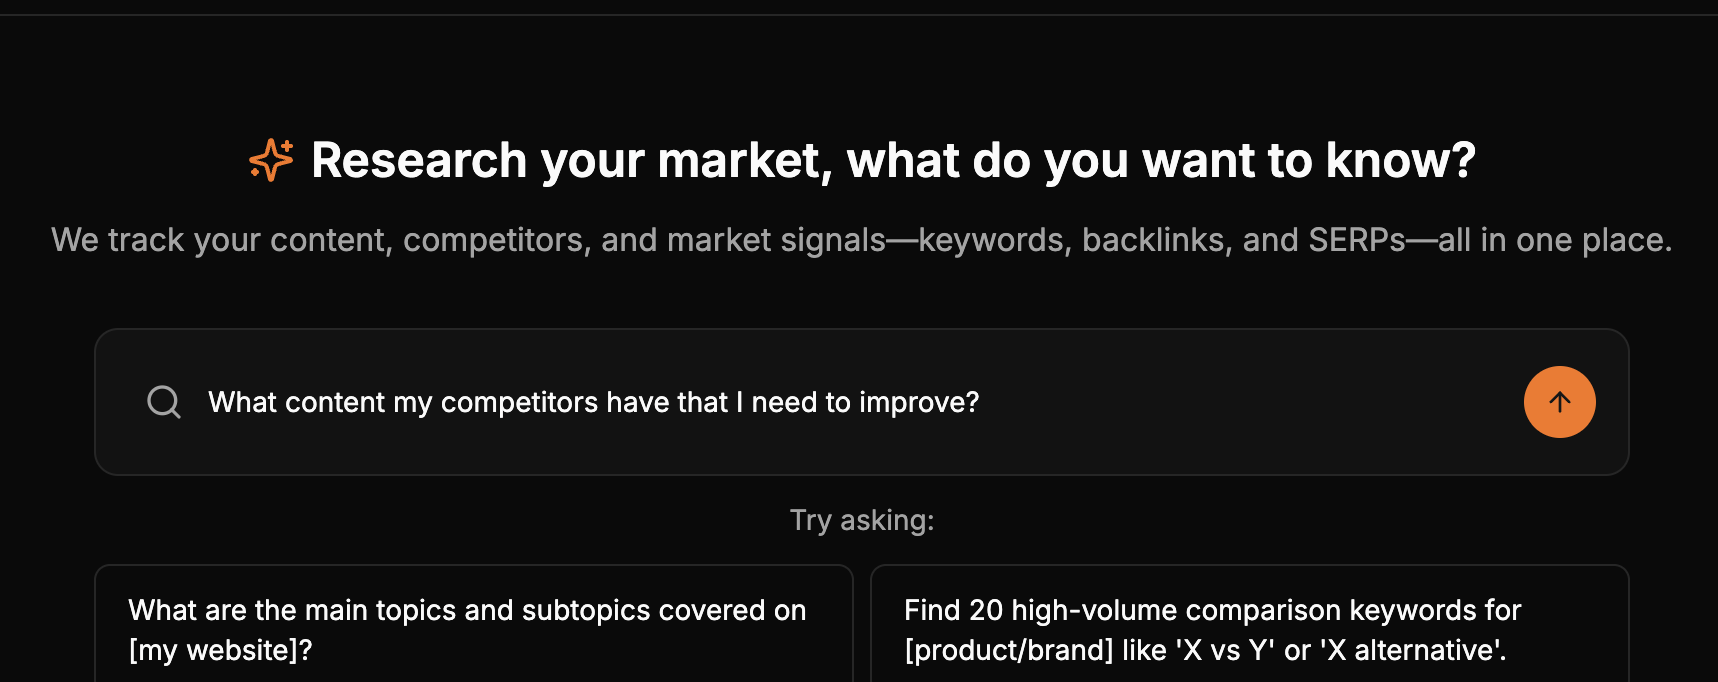Click the "[product/brand]" placeholder text

pos(1008,650)
